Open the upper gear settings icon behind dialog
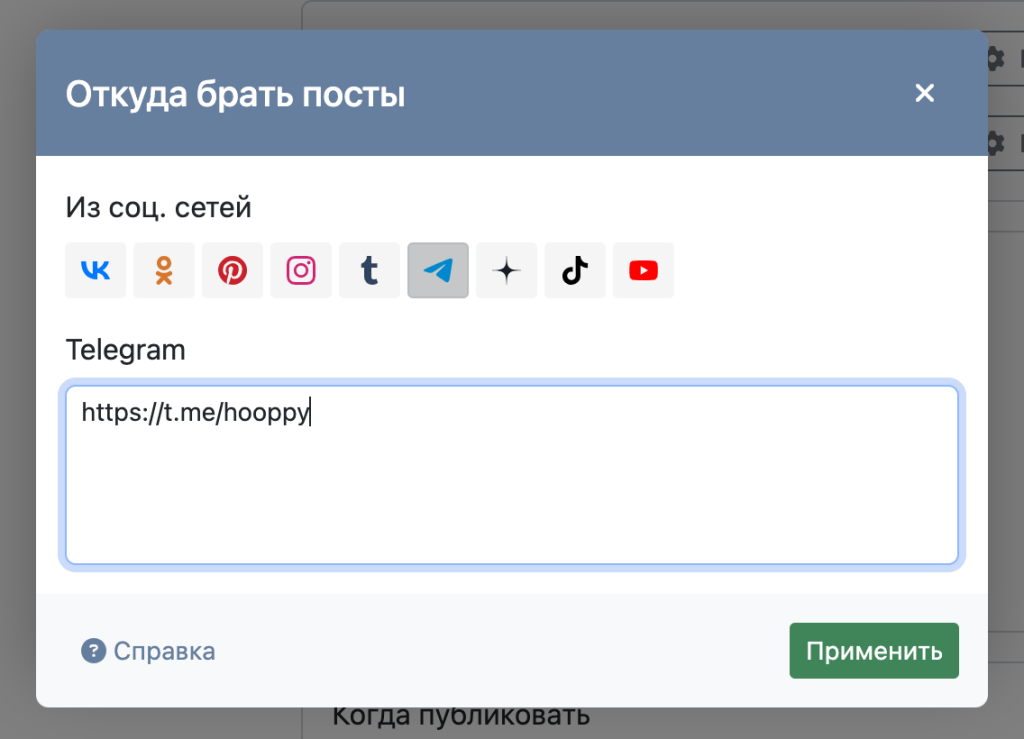 (x=995, y=58)
